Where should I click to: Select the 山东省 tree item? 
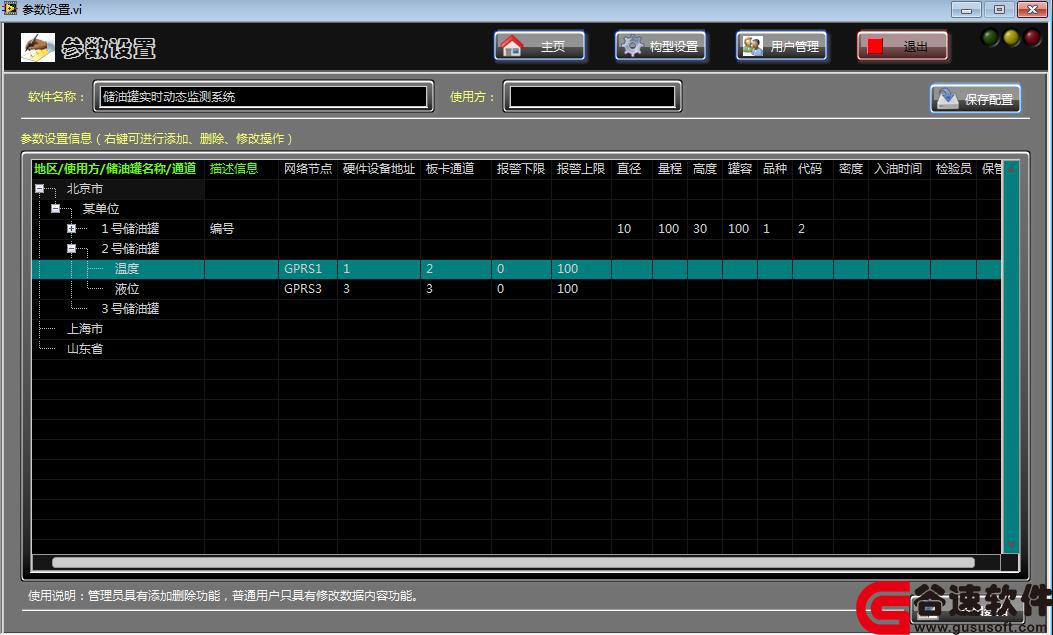pos(85,349)
